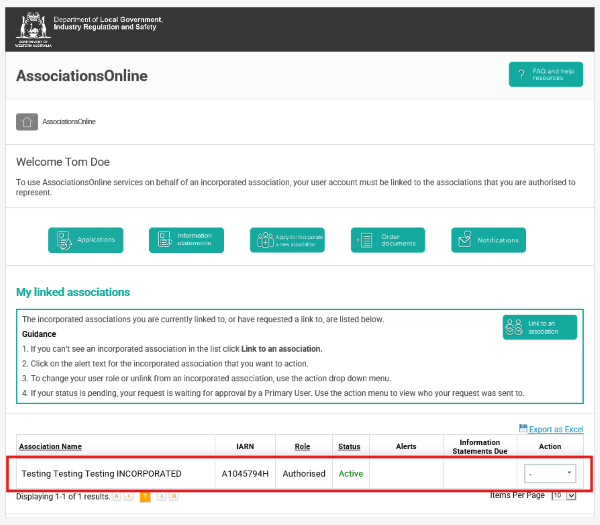Open Information statements

tap(186, 240)
